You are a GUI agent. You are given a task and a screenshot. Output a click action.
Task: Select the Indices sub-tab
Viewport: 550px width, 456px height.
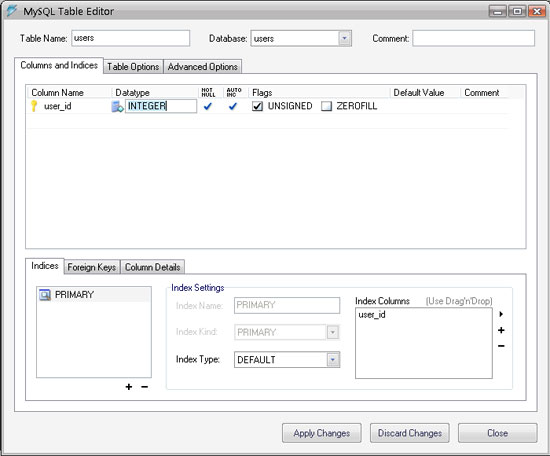(45, 266)
